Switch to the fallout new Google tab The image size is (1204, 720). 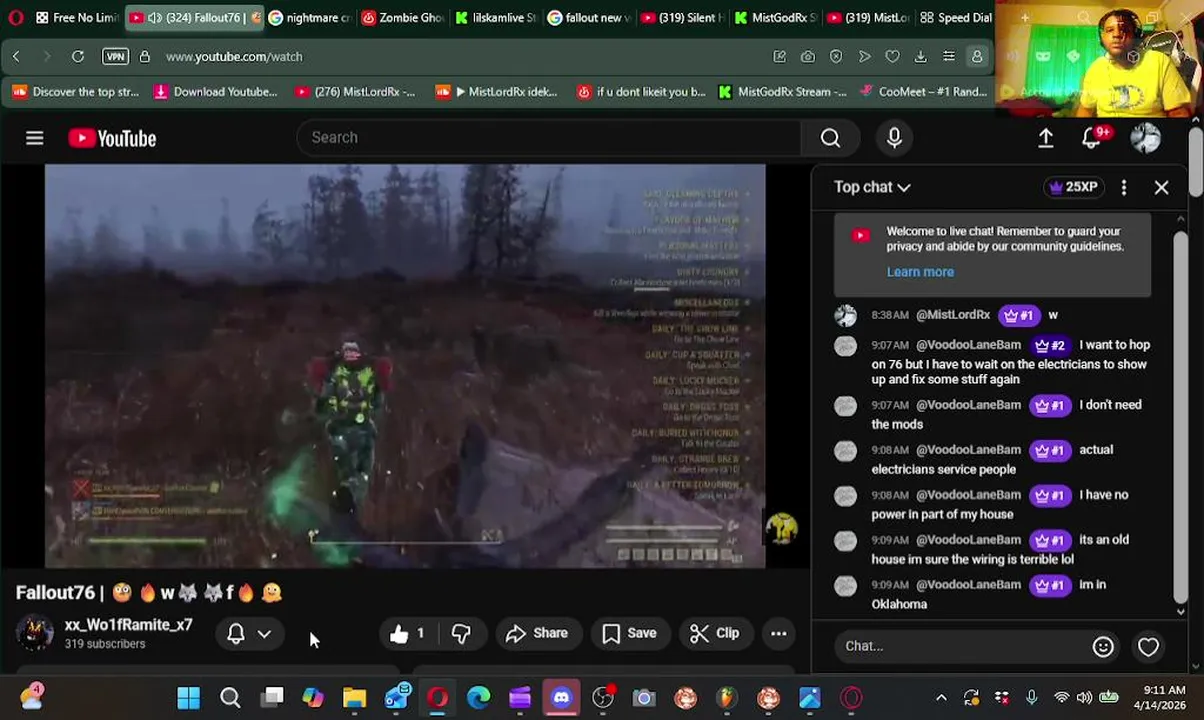click(588, 17)
